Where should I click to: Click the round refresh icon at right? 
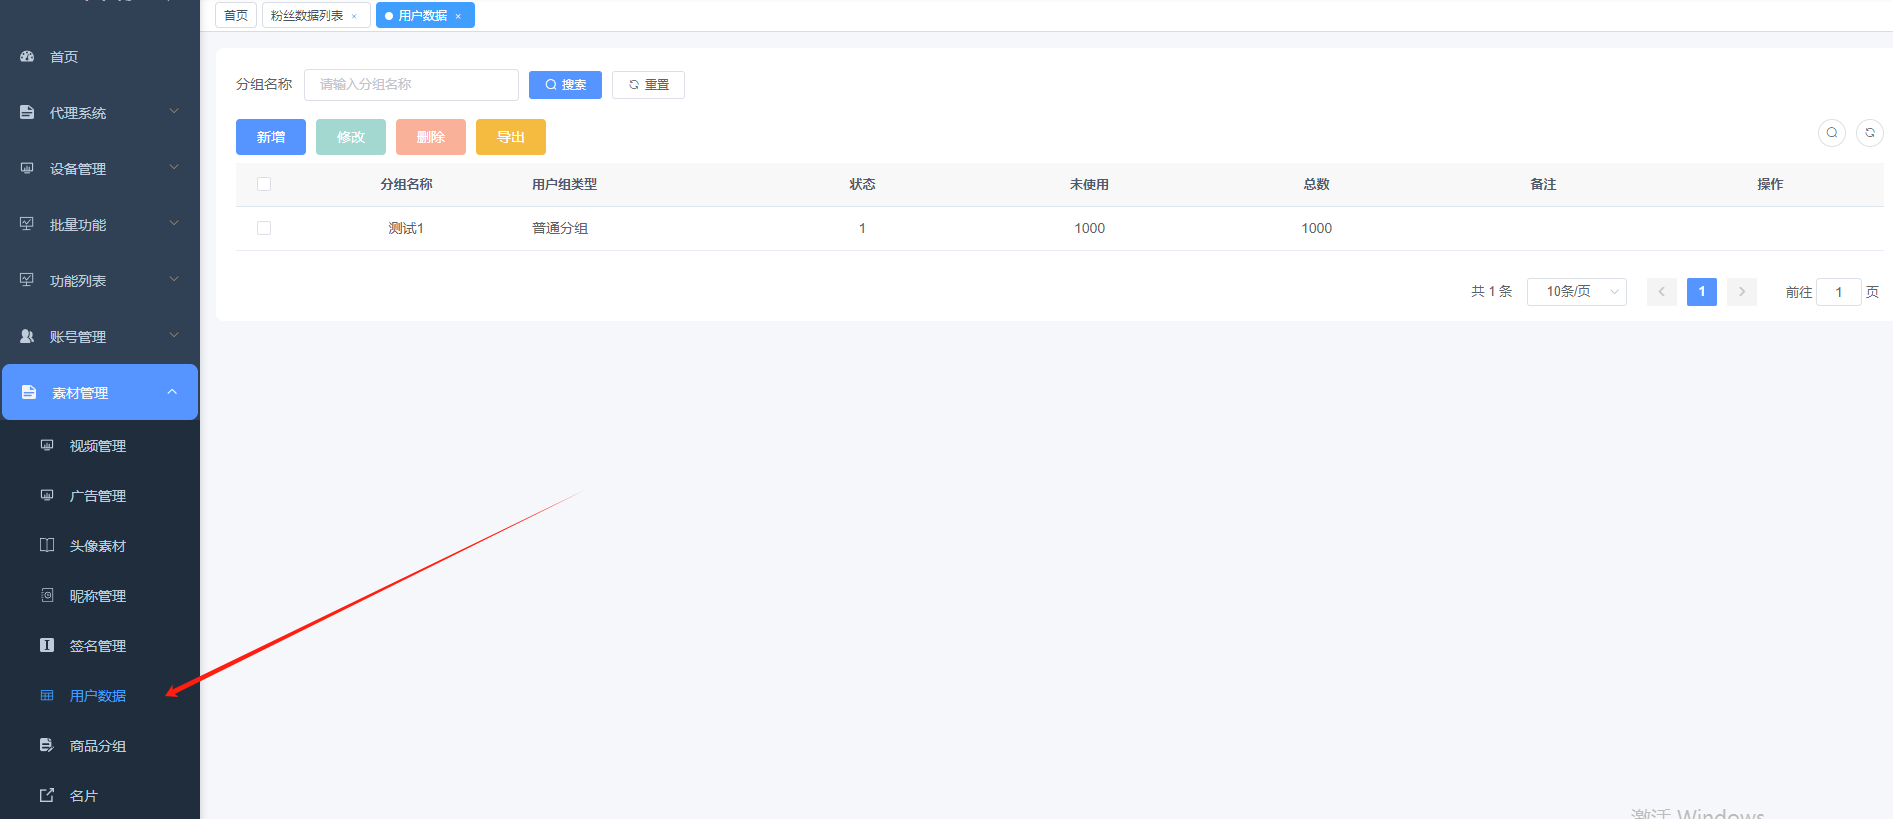(1870, 132)
